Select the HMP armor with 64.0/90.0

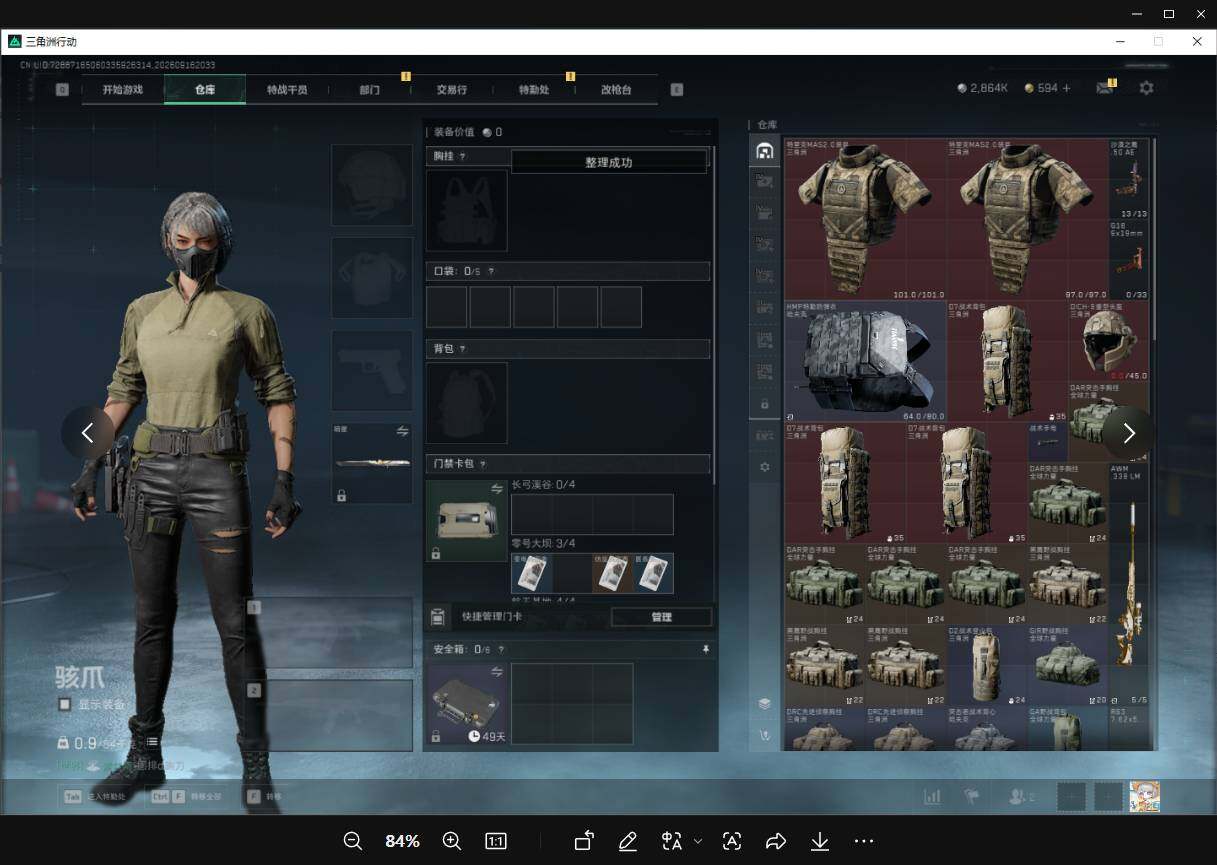pyautogui.click(x=866, y=361)
